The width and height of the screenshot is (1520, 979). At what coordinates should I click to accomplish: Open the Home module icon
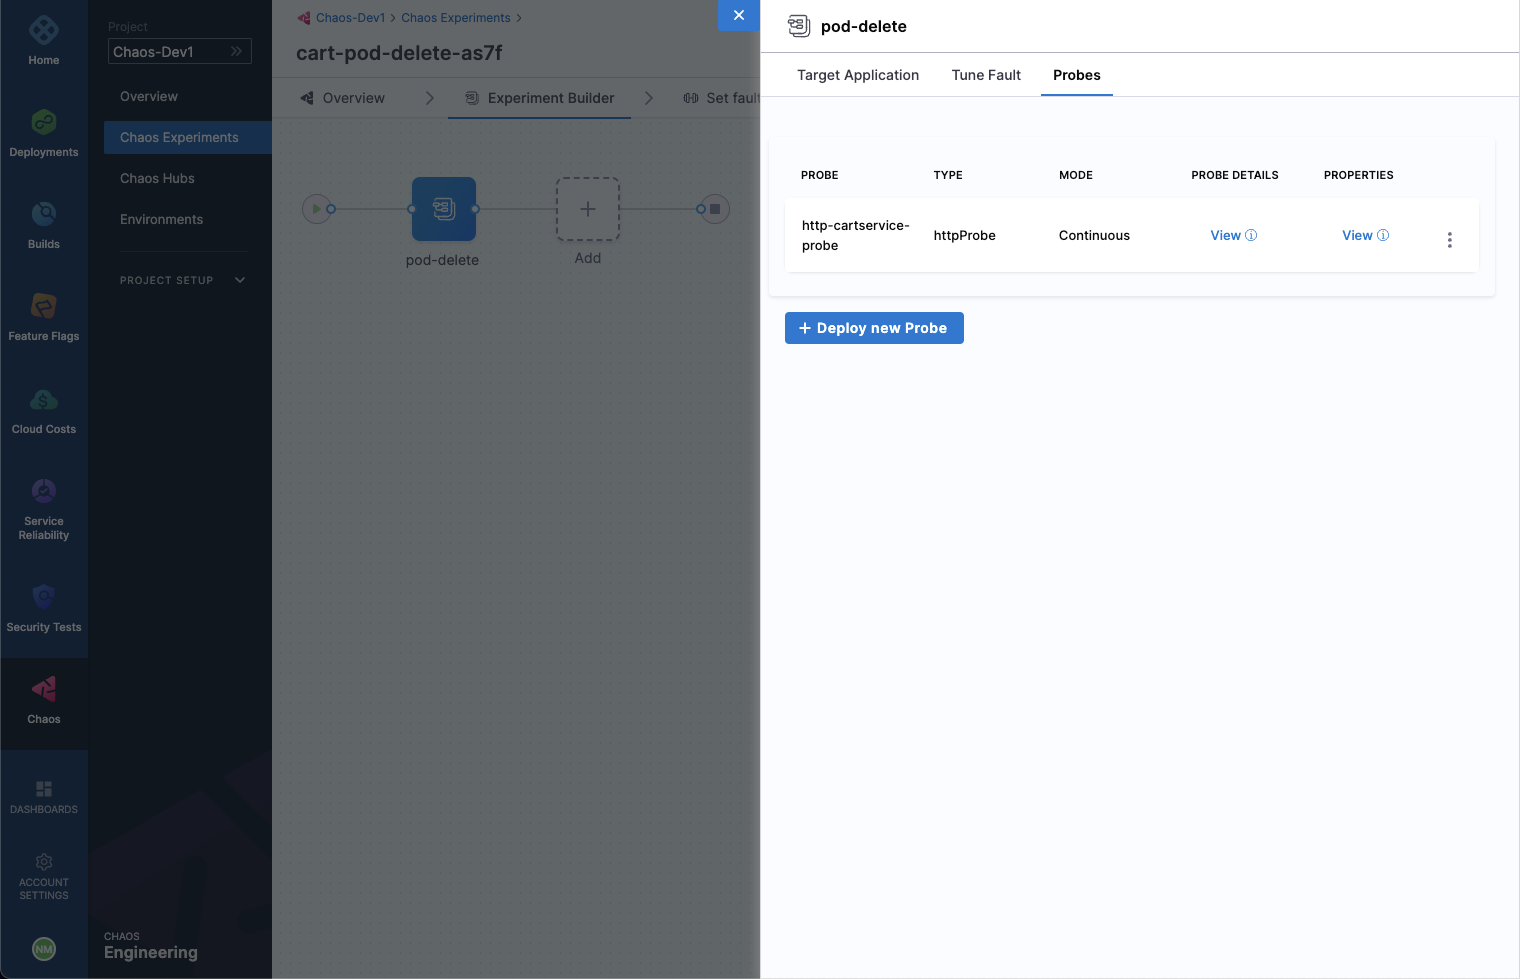point(44,31)
